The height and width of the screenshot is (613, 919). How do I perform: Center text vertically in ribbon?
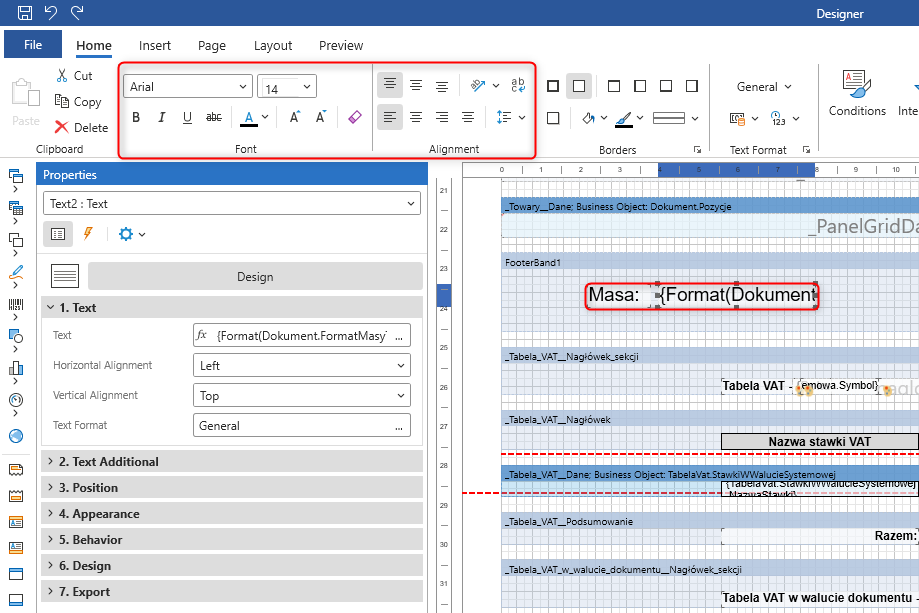416,86
